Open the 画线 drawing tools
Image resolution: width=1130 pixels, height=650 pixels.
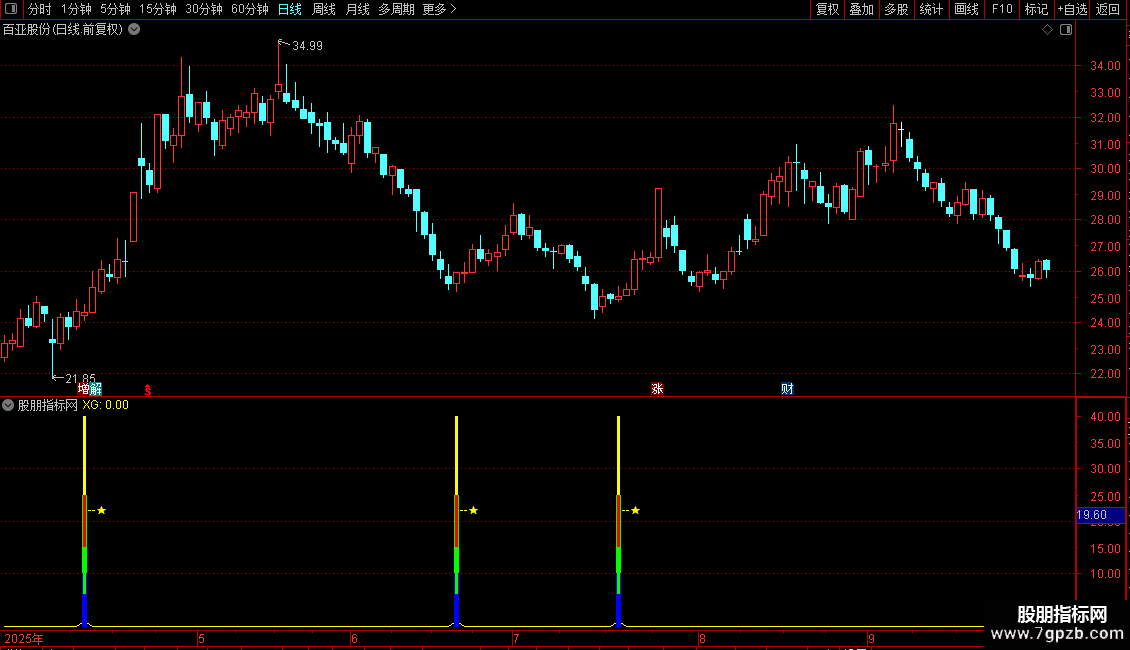tap(966, 9)
